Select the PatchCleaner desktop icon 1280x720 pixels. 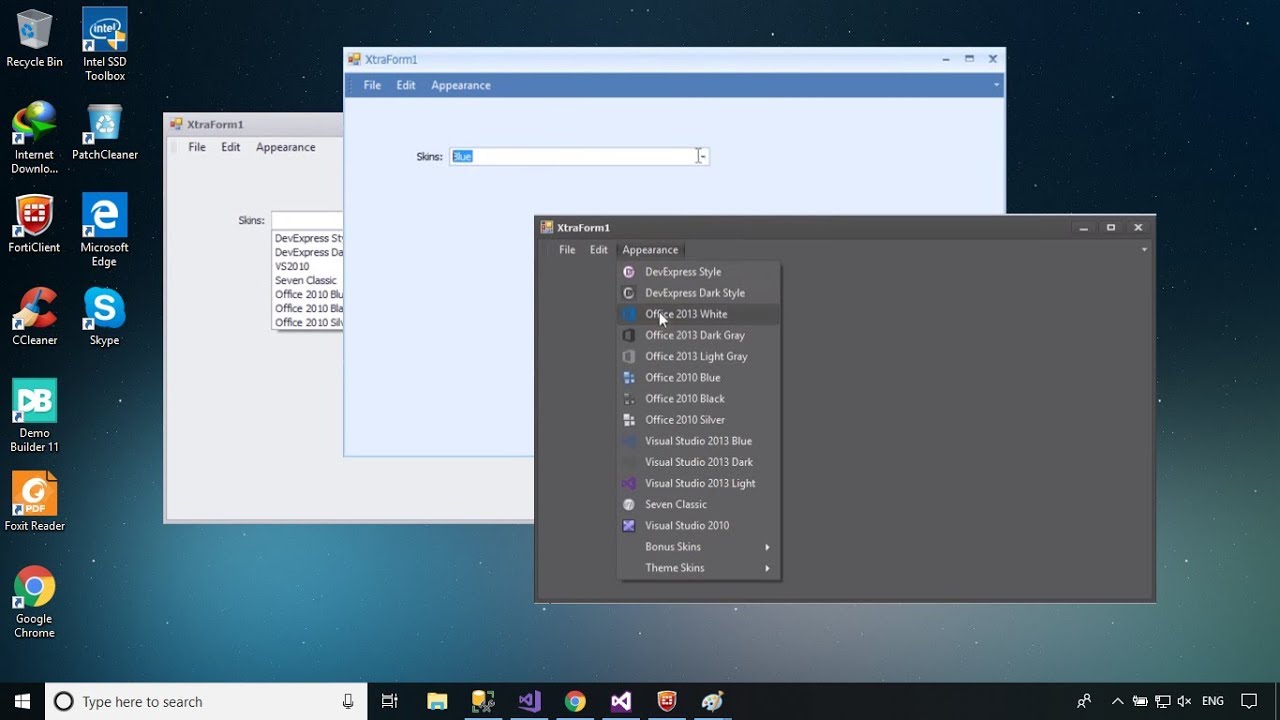[x=105, y=132]
